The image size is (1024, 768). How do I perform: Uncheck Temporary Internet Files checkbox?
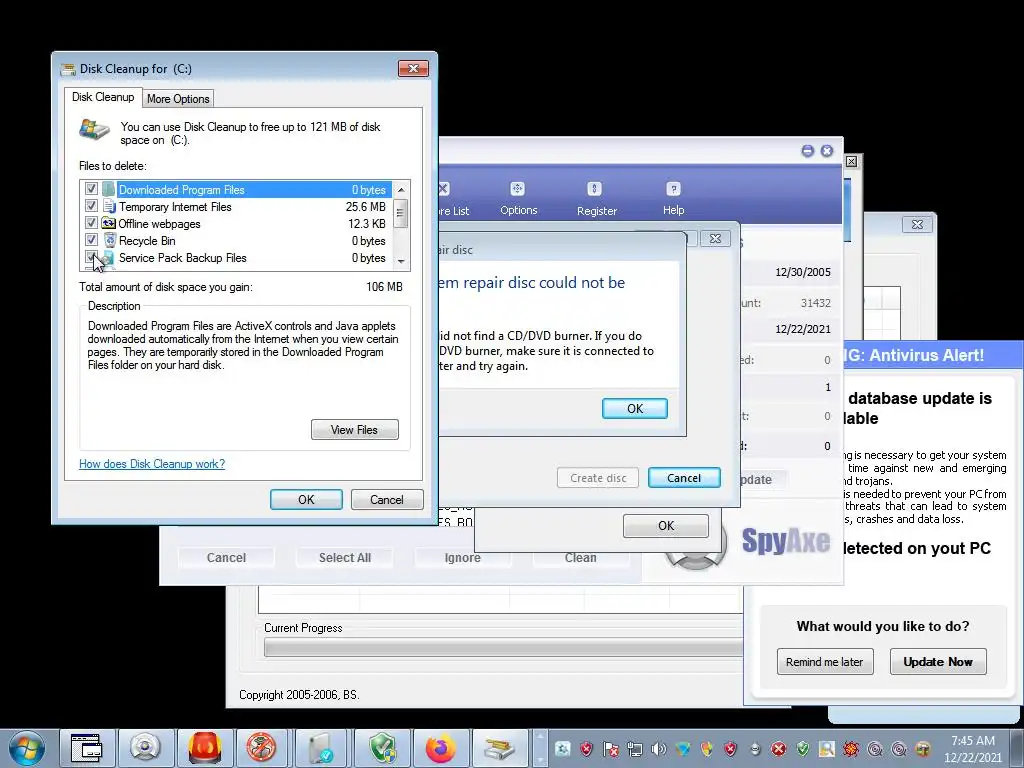[x=91, y=206]
